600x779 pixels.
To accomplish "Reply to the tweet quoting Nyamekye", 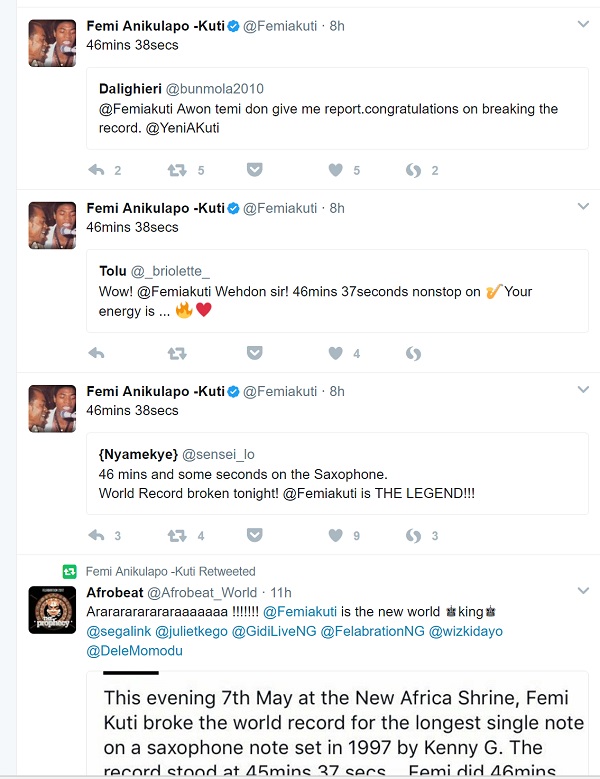I will coord(97,536).
